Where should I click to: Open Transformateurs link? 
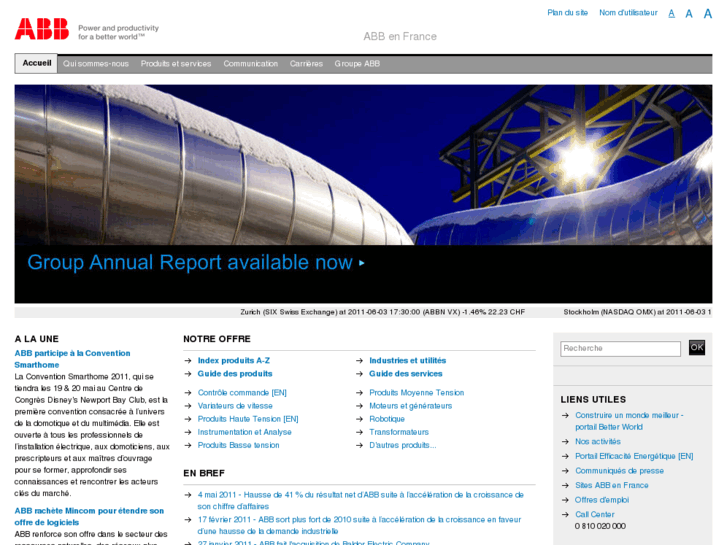click(399, 432)
